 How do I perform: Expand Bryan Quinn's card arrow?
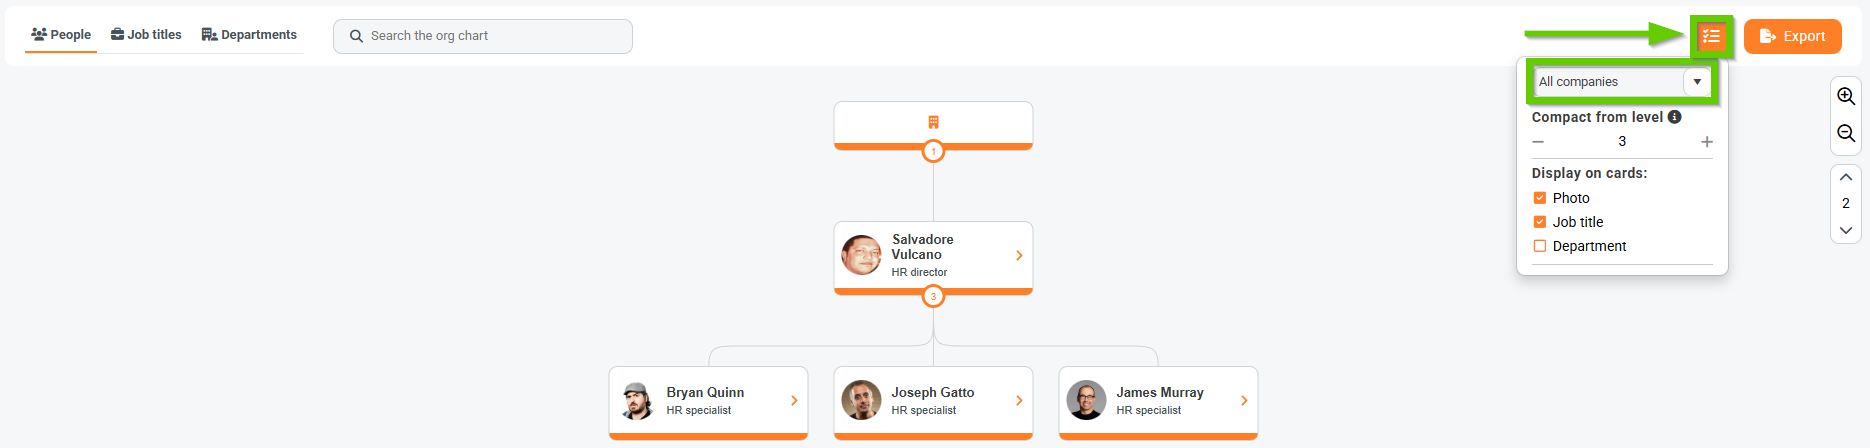[x=794, y=401]
